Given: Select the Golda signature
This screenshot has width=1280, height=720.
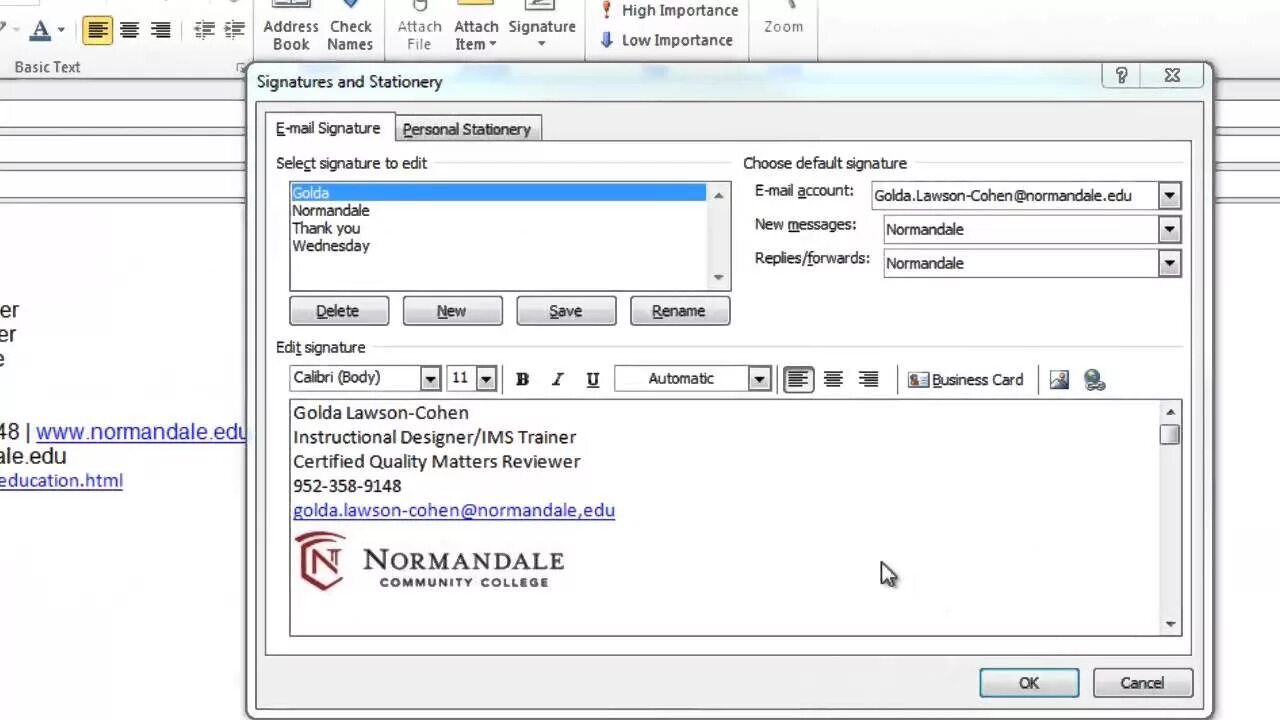Looking at the screenshot, I should pos(498,193).
